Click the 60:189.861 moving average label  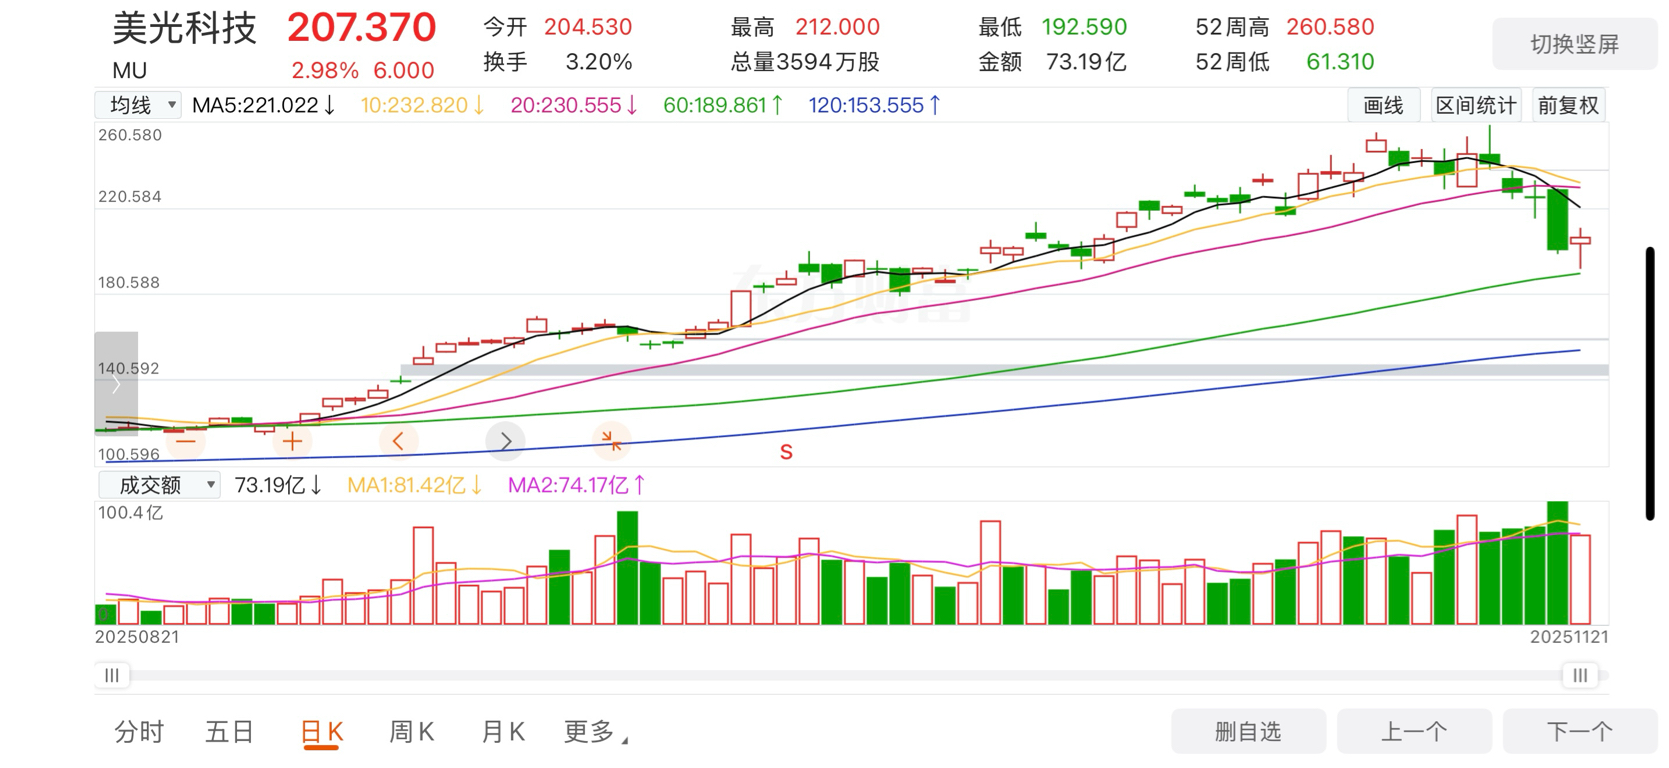tap(724, 105)
